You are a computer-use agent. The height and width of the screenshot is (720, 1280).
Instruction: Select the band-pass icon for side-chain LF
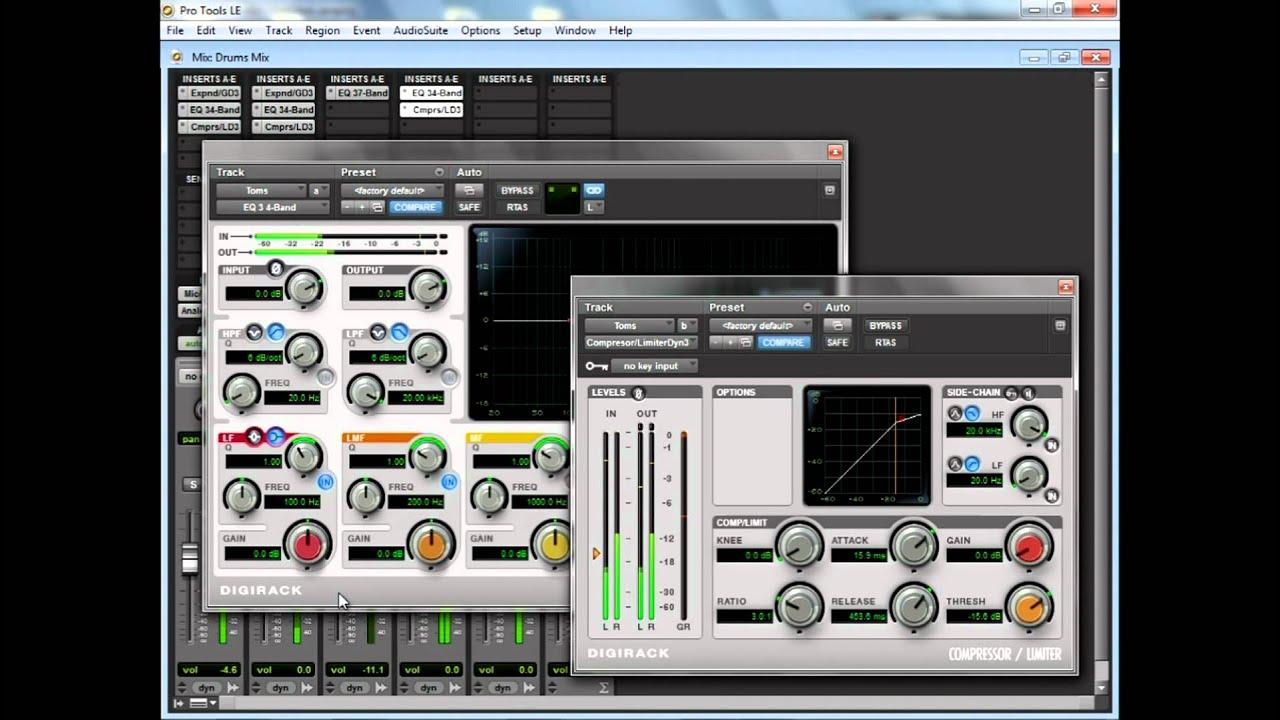click(x=955, y=464)
